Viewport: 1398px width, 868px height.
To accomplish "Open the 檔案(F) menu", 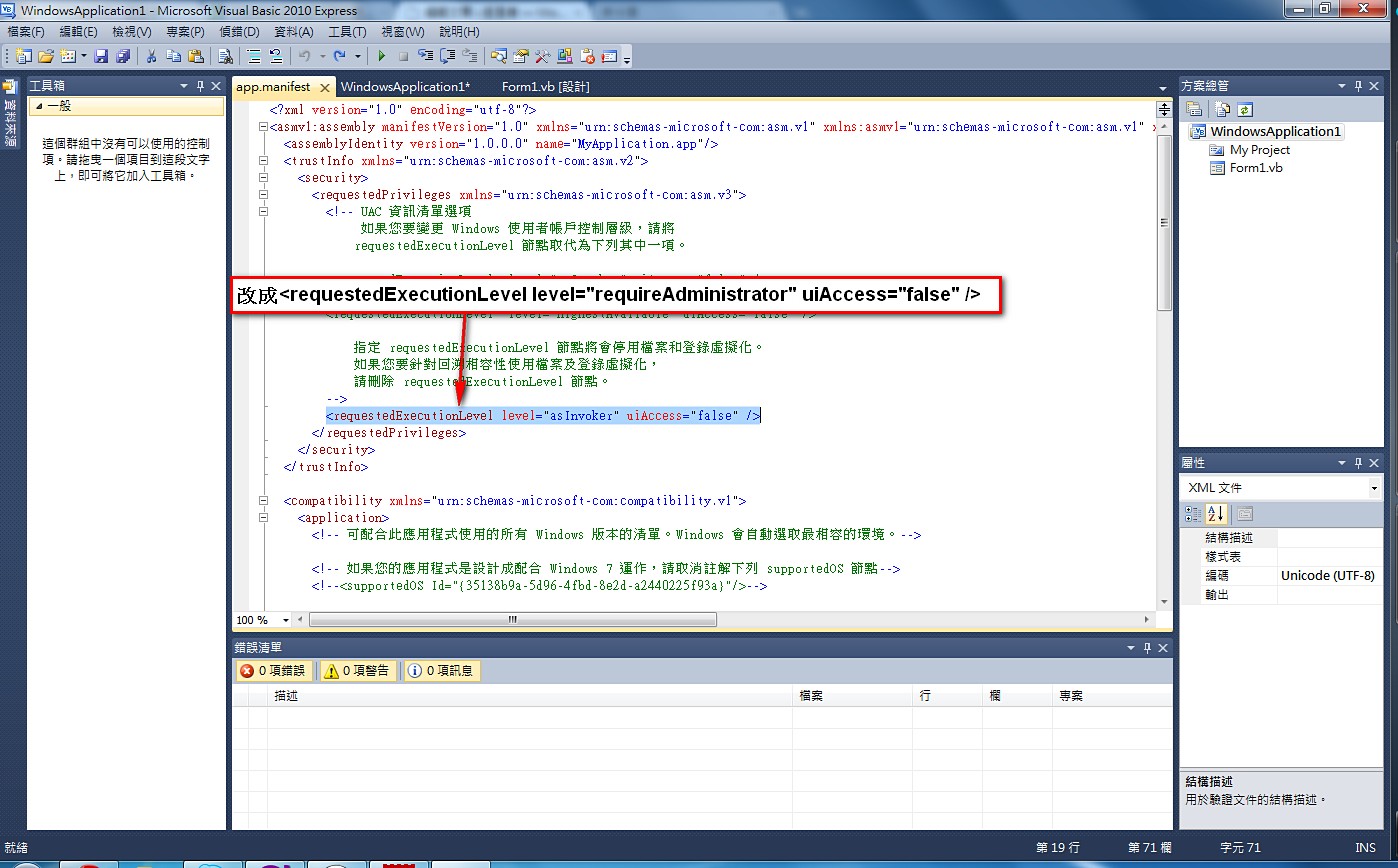I will pos(26,32).
